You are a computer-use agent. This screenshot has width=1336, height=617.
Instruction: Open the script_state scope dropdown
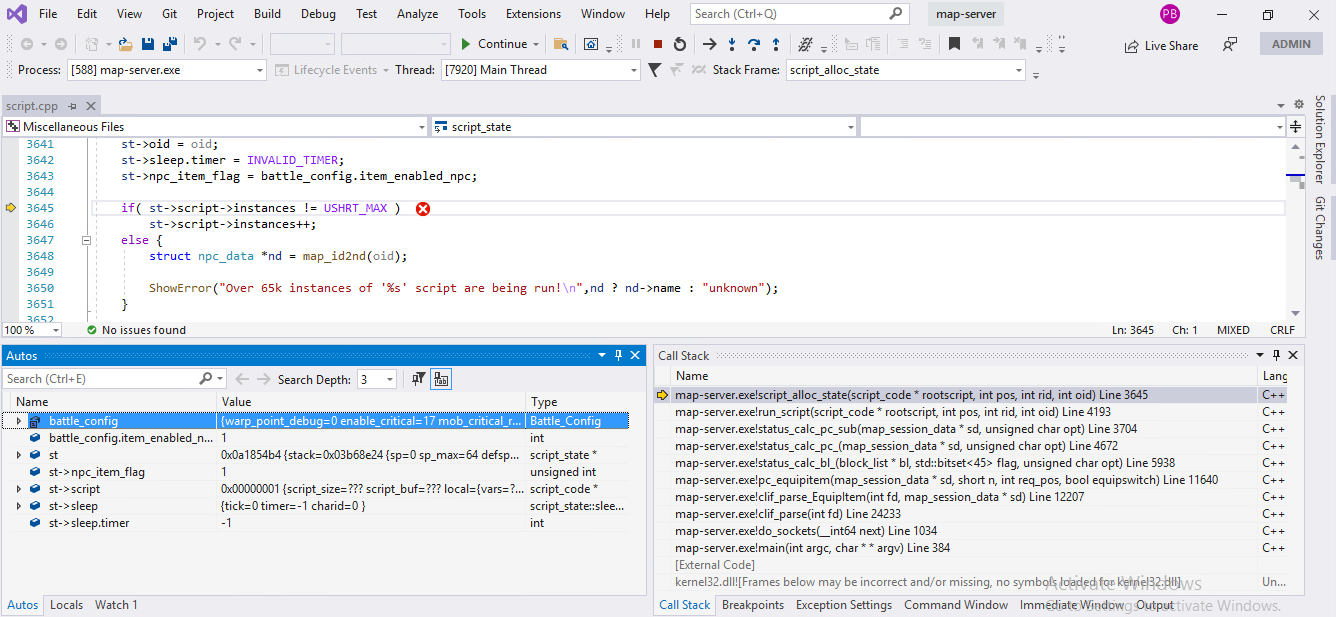coord(850,127)
